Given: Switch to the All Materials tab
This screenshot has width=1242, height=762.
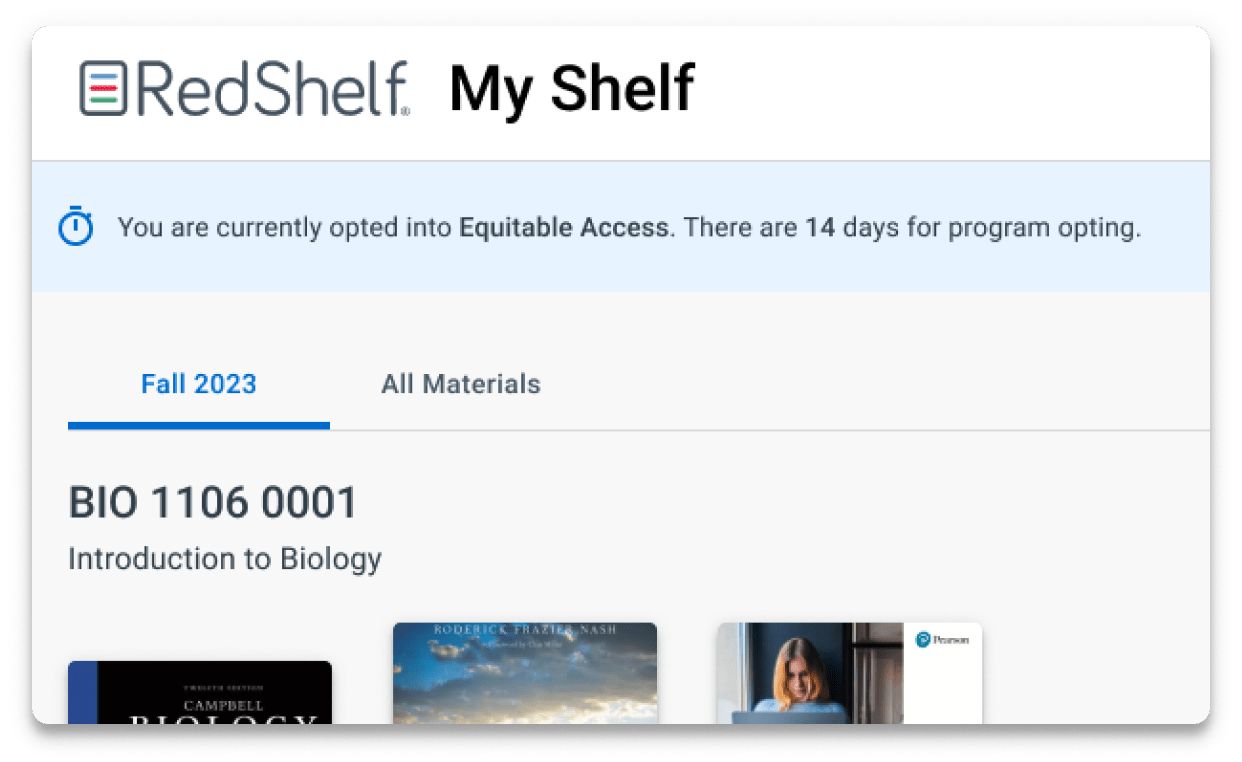Looking at the screenshot, I should point(460,384).
